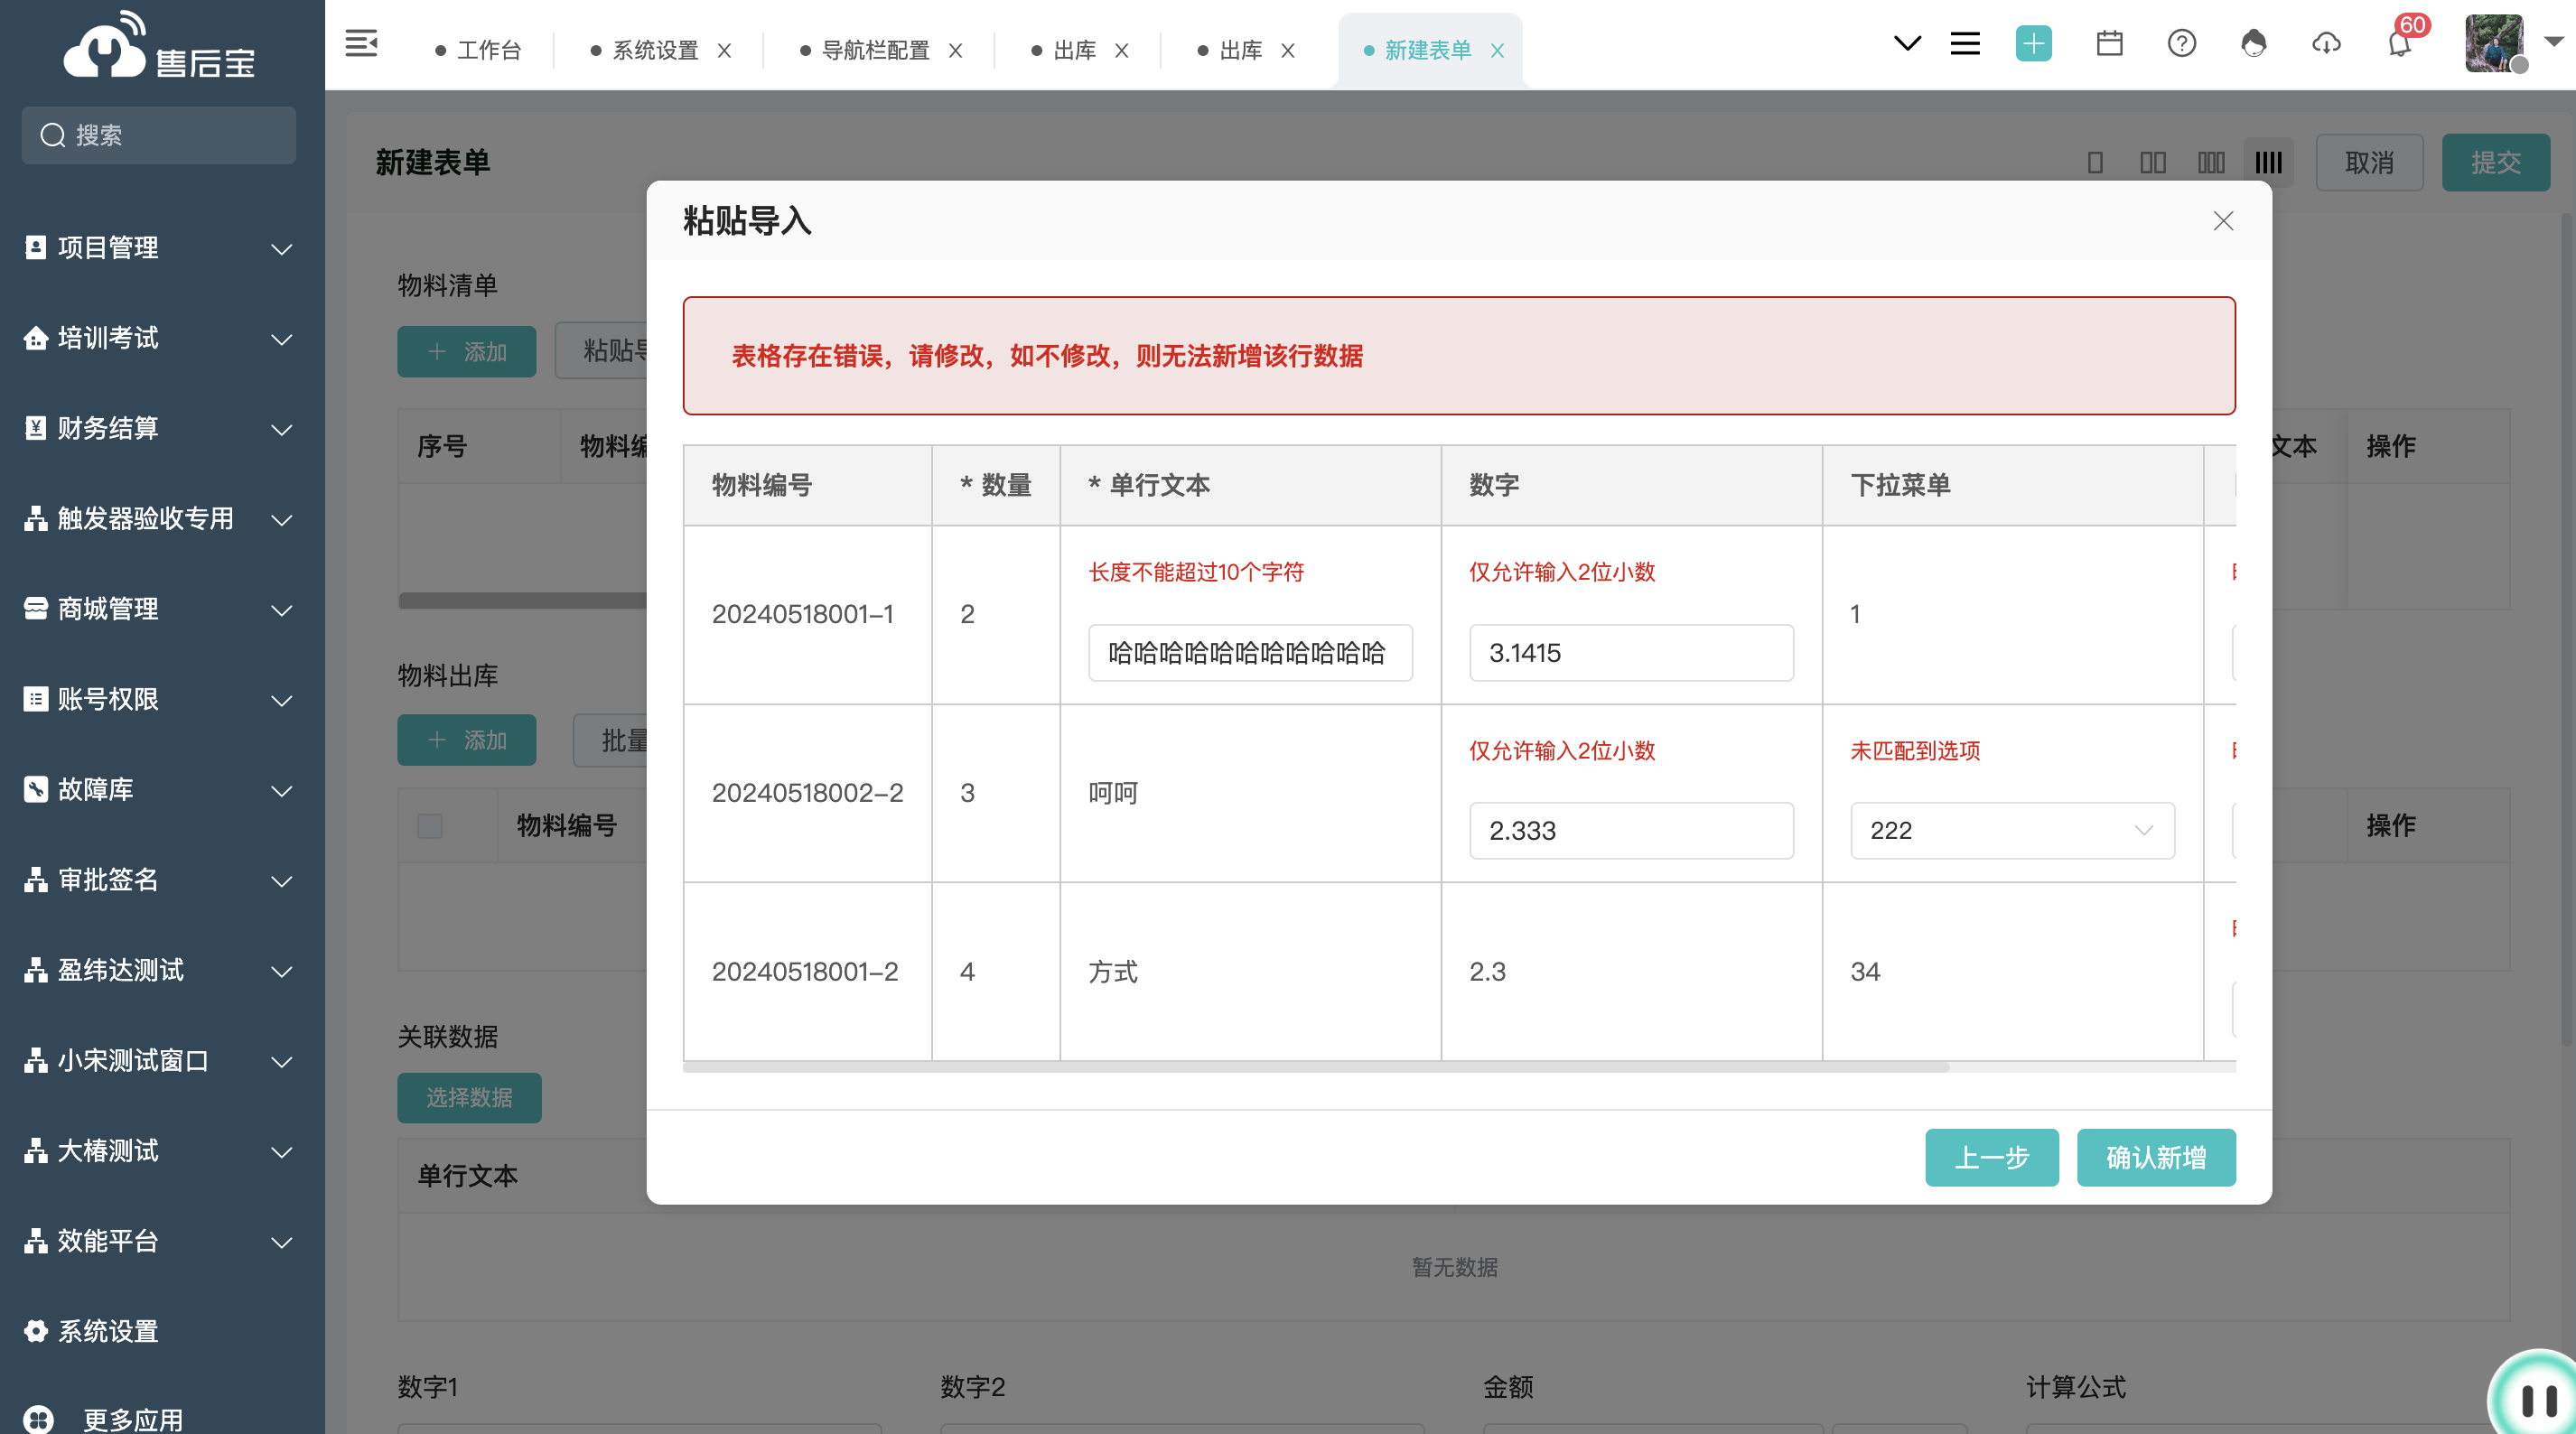
Task: Close the 系统设置 tab
Action: (x=724, y=50)
